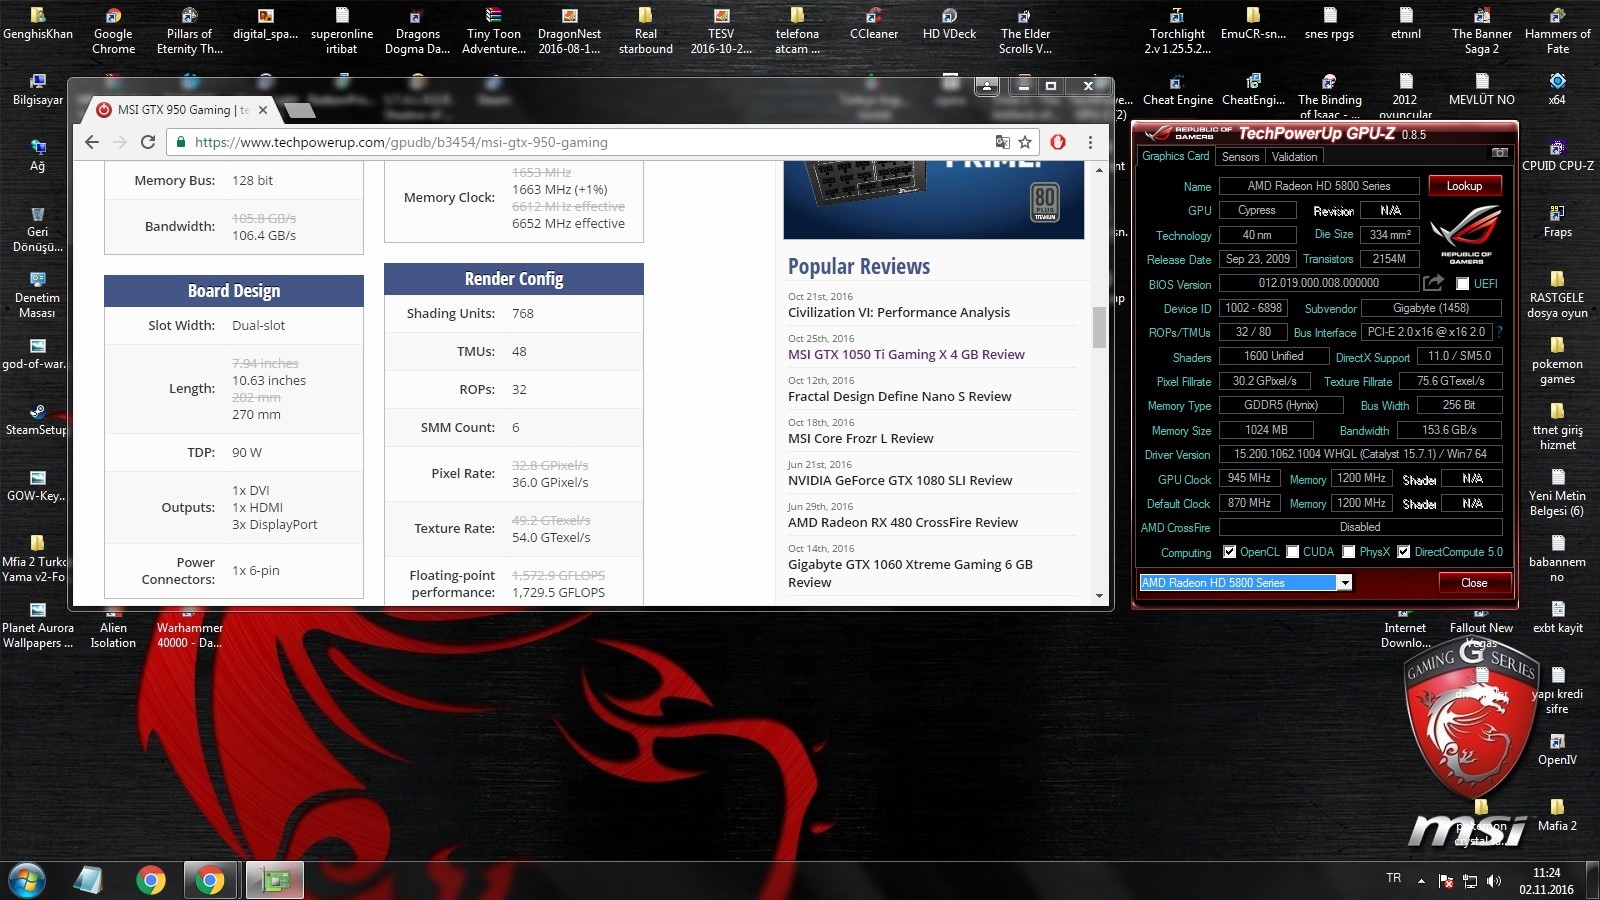Open a new Chrome tab
The width and height of the screenshot is (1600, 900).
pos(300,110)
